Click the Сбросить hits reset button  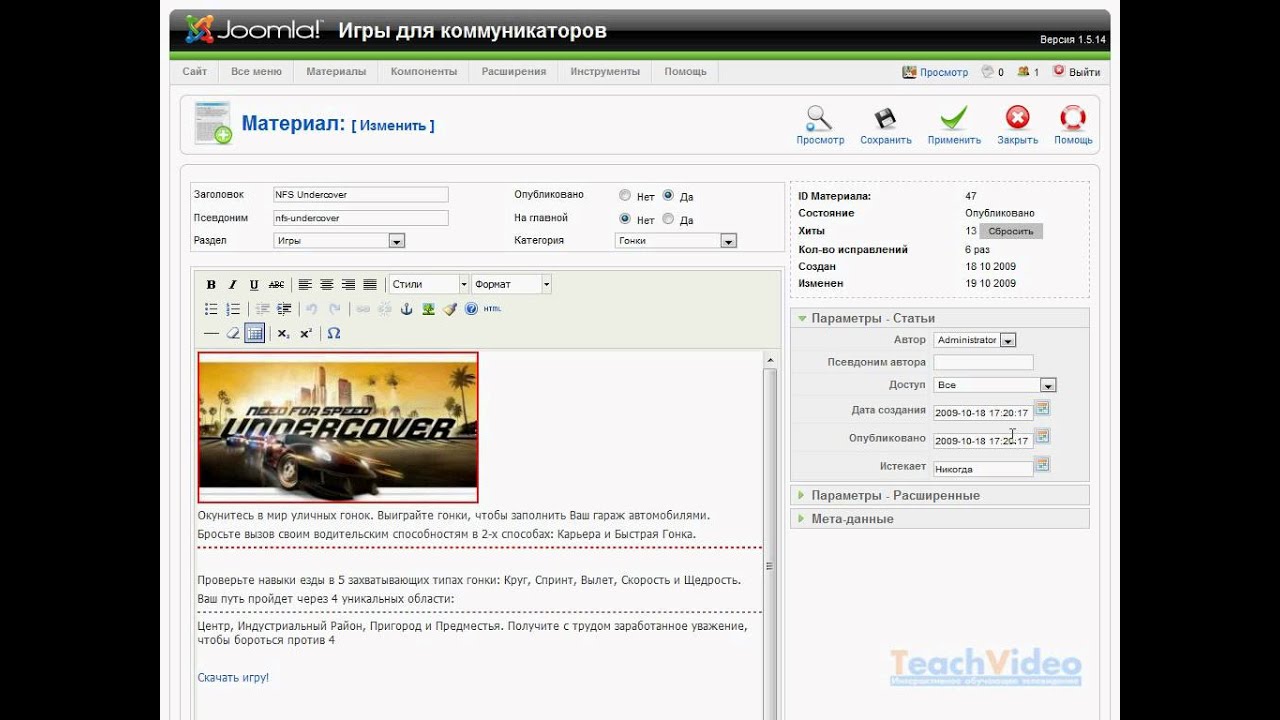pos(1011,231)
